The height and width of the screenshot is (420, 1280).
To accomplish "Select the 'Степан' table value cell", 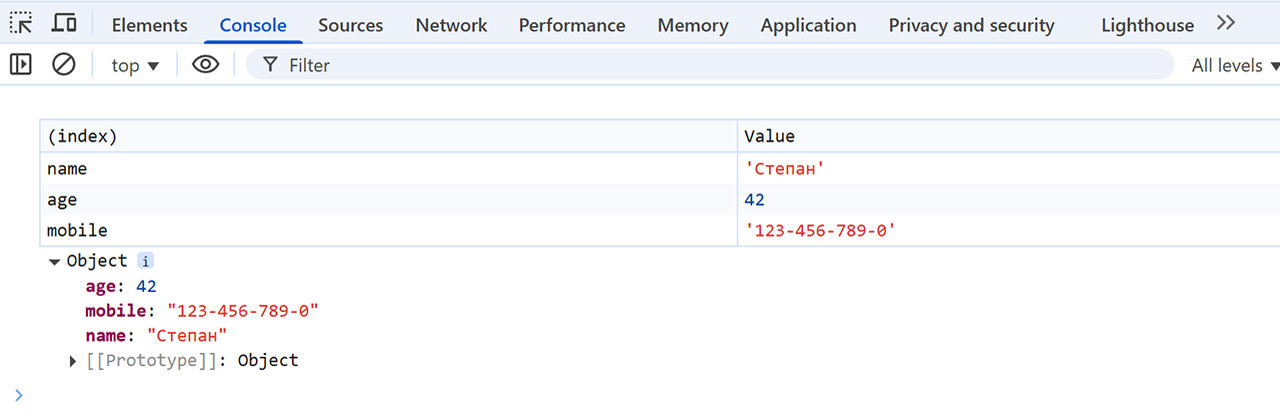I will click(x=1009, y=169).
